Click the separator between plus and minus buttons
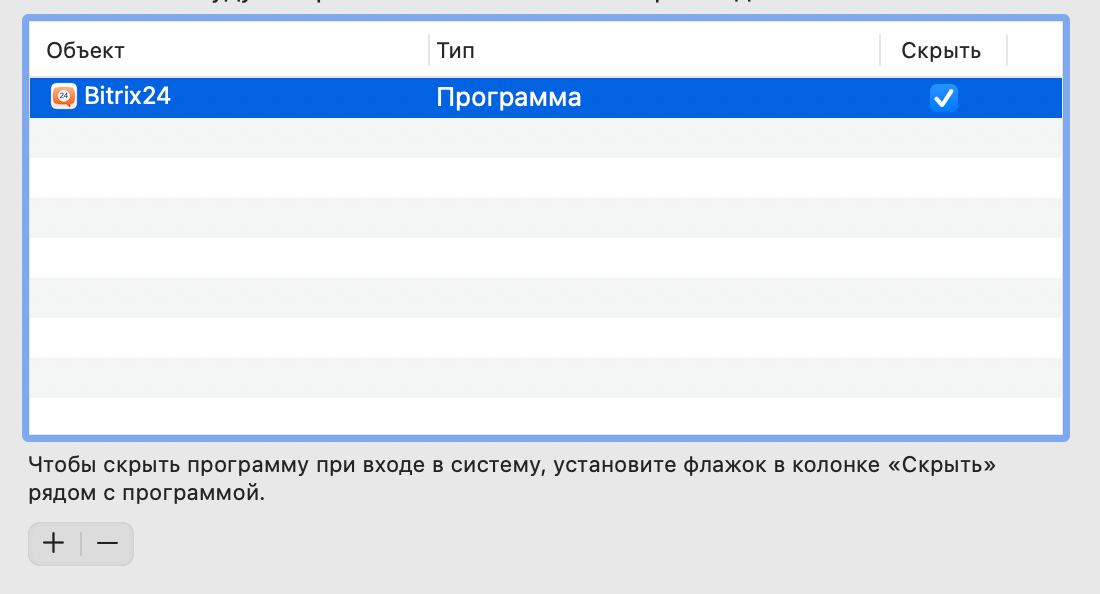Image resolution: width=1100 pixels, height=594 pixels. click(81, 543)
